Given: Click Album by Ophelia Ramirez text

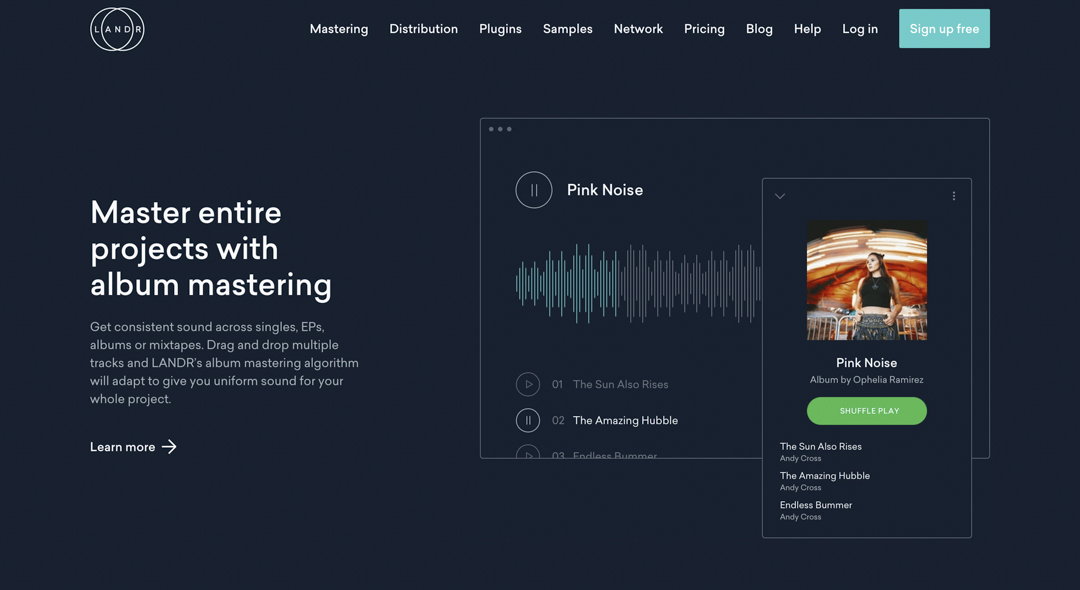Looking at the screenshot, I should [866, 379].
